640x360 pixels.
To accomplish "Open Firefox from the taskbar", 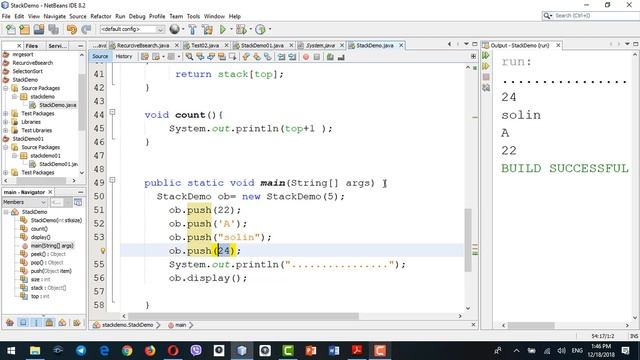I will pyautogui.click(x=150, y=351).
